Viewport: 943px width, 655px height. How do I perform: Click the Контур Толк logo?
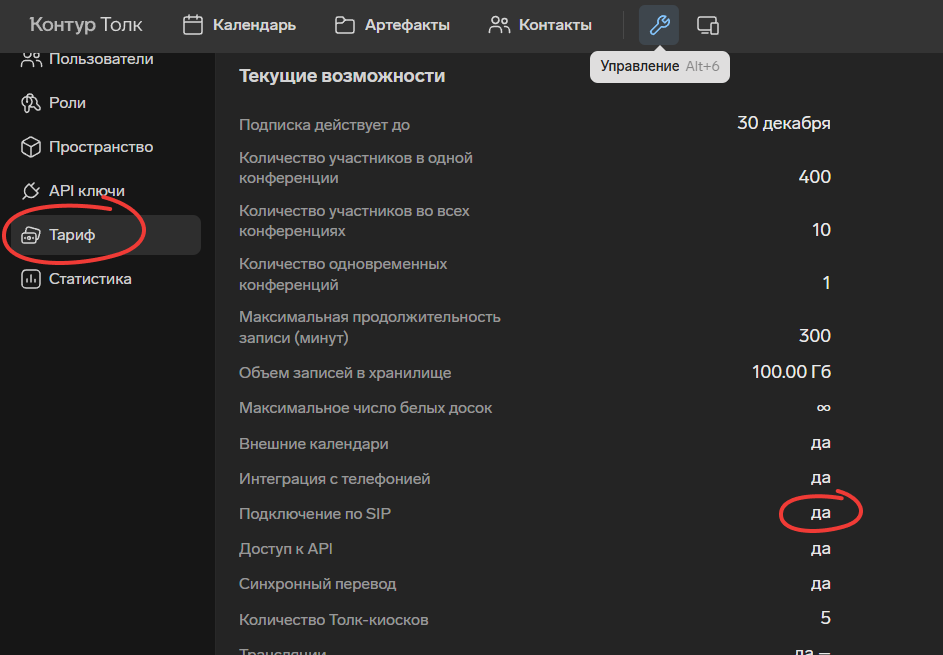pos(86,25)
